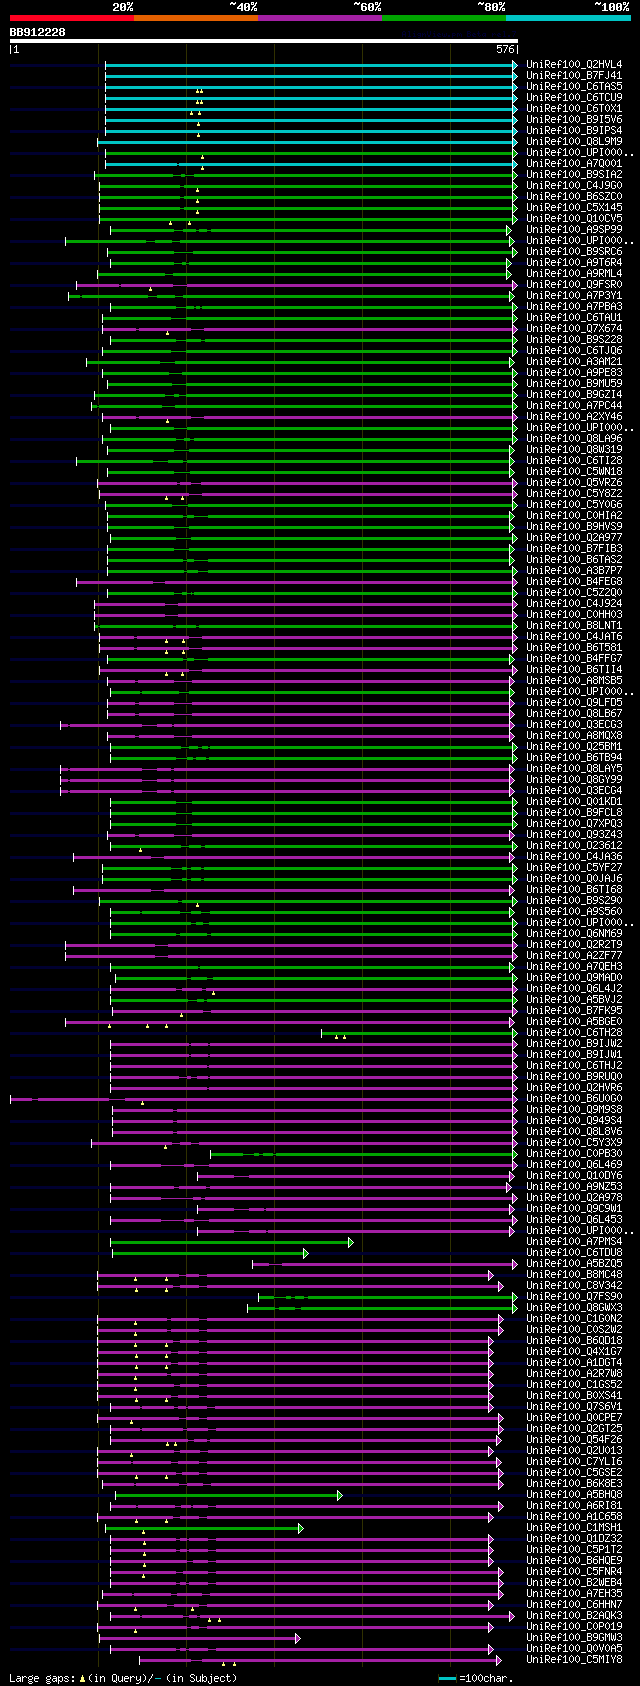This screenshot has width=640, height=1686.
Task: Select the UniRef100_B4FEG8 label
Action: (574, 581)
